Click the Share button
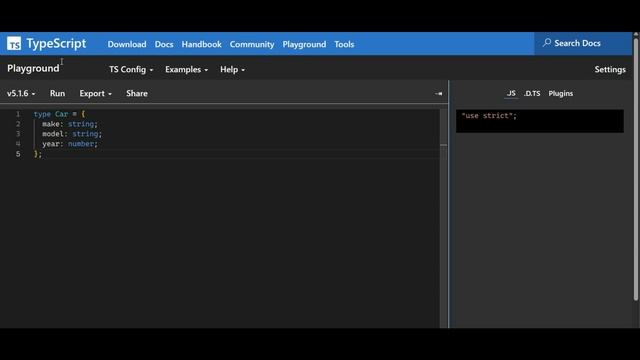The height and width of the screenshot is (360, 640). point(137,93)
